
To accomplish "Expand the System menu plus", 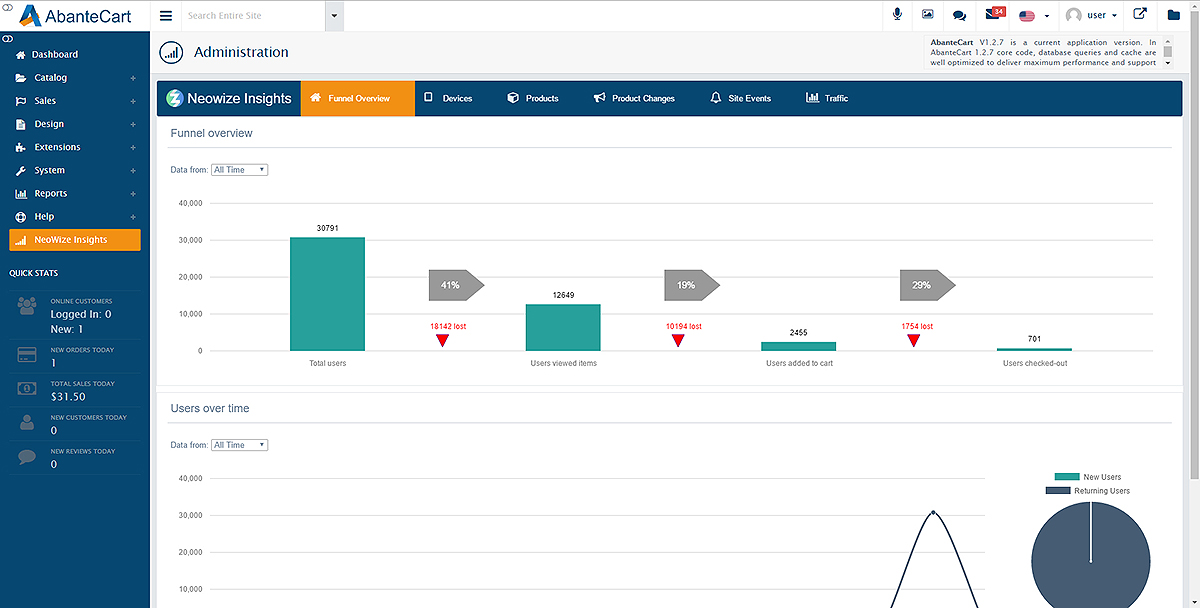I will tap(133, 171).
